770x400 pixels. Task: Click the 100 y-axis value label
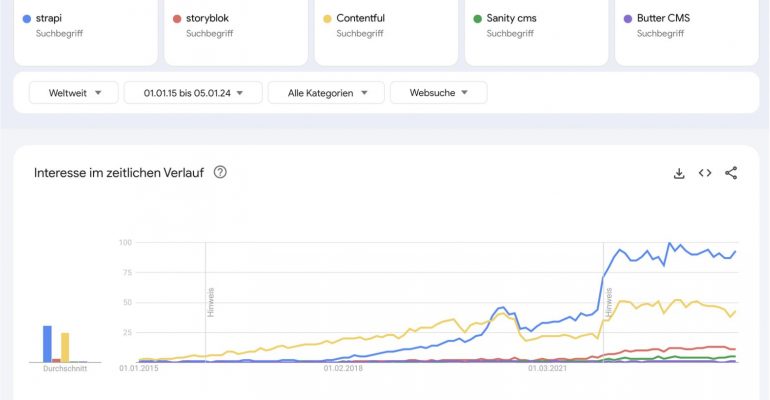pos(125,242)
